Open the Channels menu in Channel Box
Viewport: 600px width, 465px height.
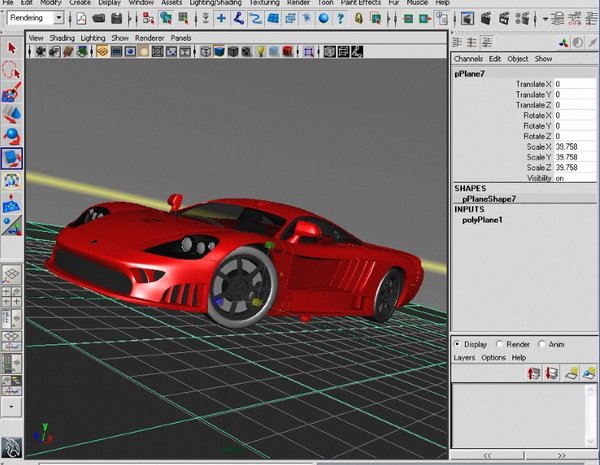[x=468, y=59]
